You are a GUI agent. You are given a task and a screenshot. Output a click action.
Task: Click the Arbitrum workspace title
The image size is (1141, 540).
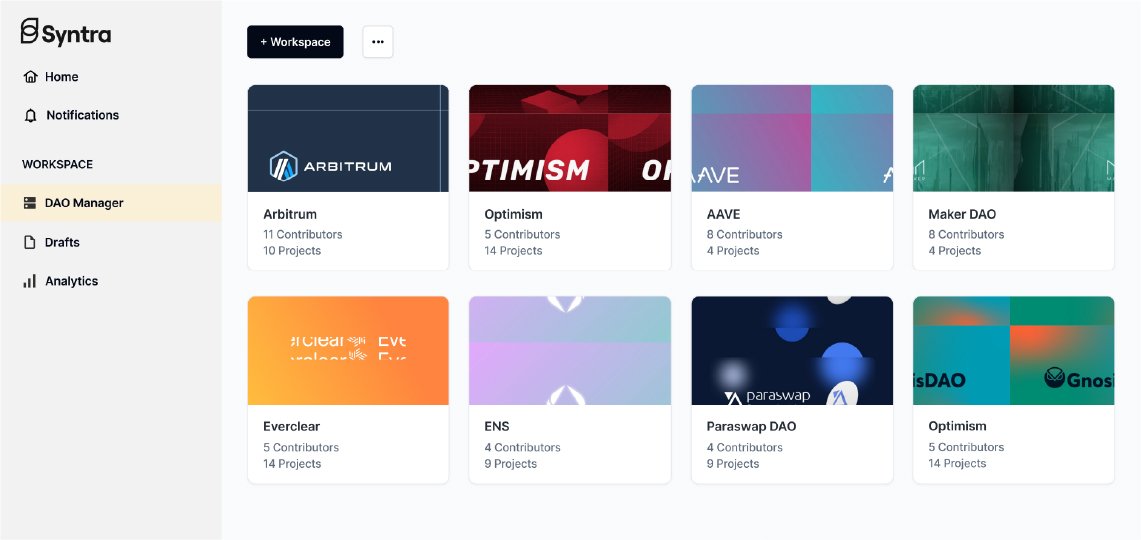pos(290,215)
